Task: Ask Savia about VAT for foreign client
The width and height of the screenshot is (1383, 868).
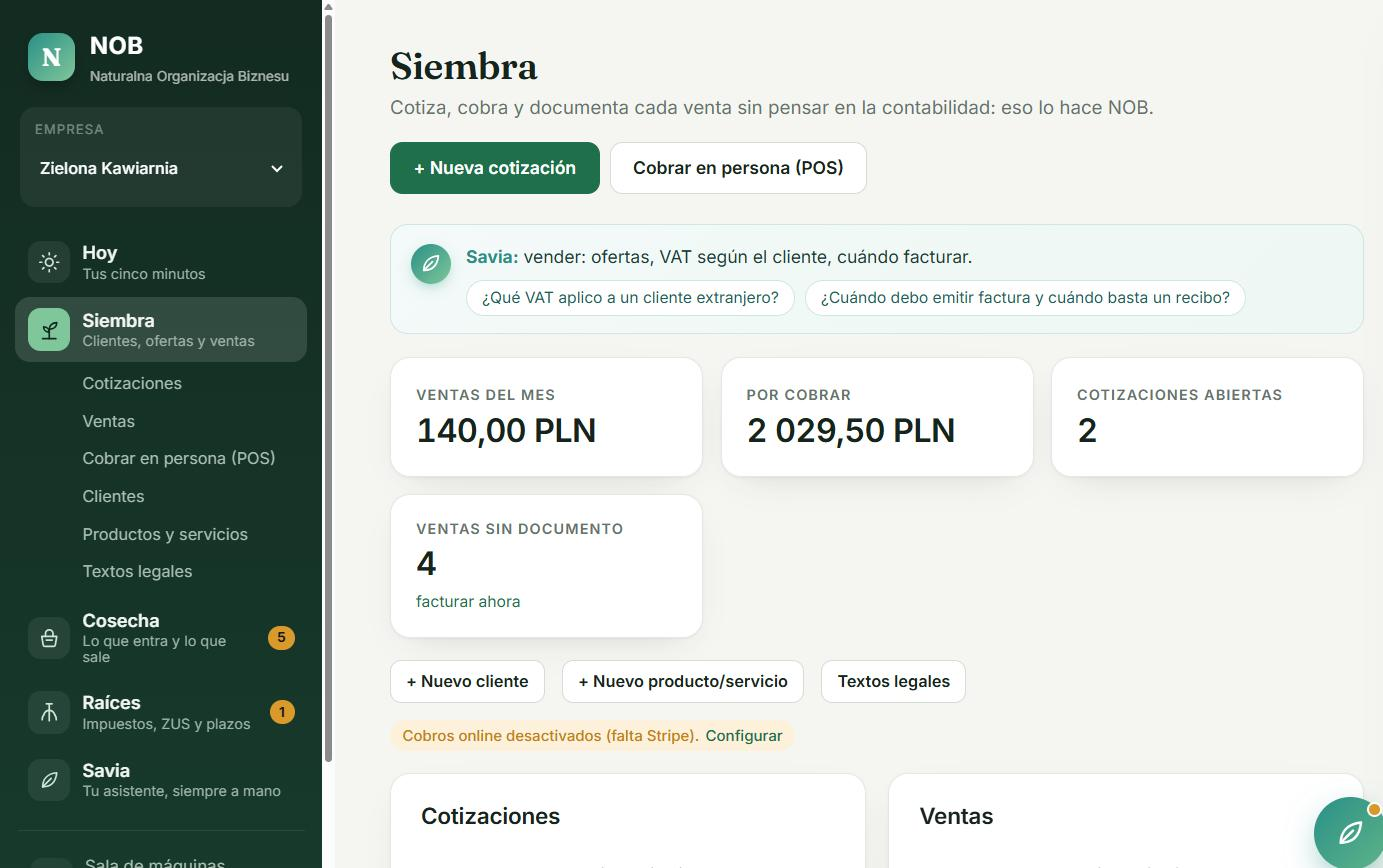Action: (x=630, y=298)
